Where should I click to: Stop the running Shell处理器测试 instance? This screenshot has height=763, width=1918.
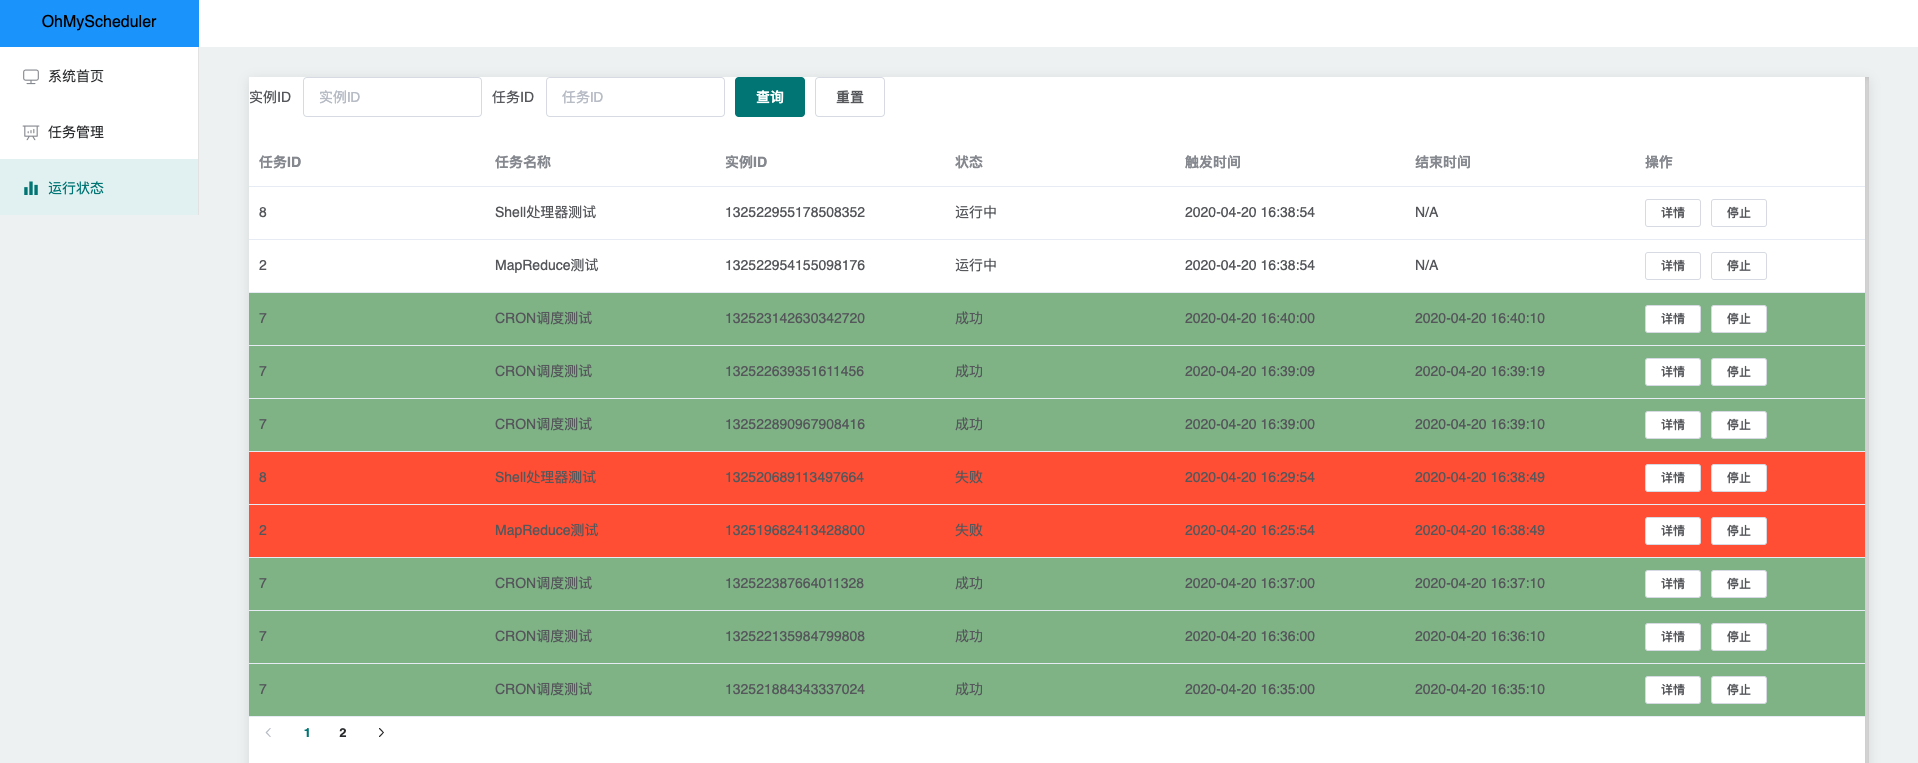[1739, 213]
